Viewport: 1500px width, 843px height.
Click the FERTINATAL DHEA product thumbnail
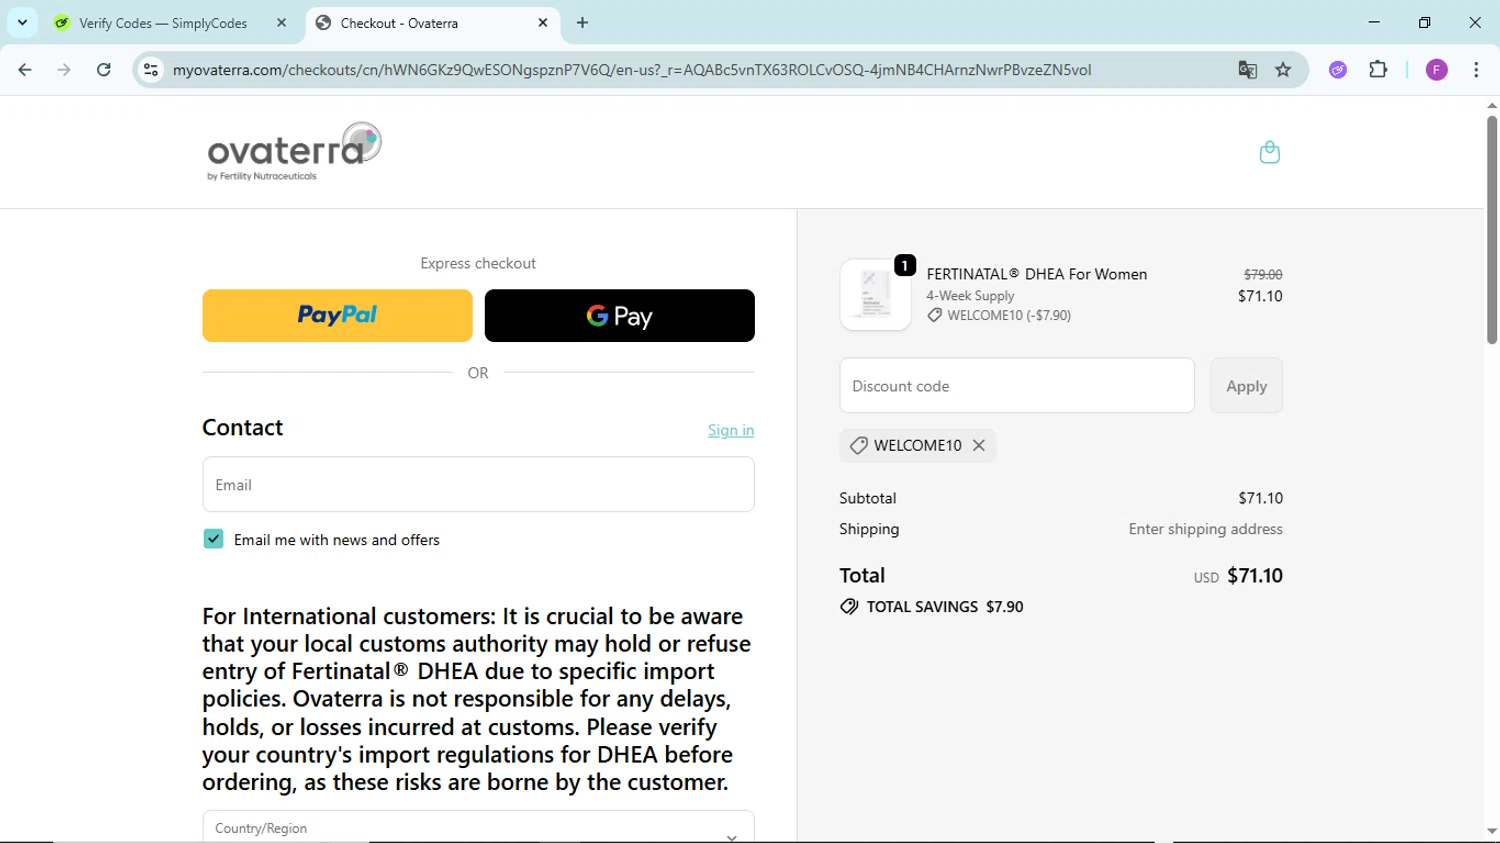(875, 295)
